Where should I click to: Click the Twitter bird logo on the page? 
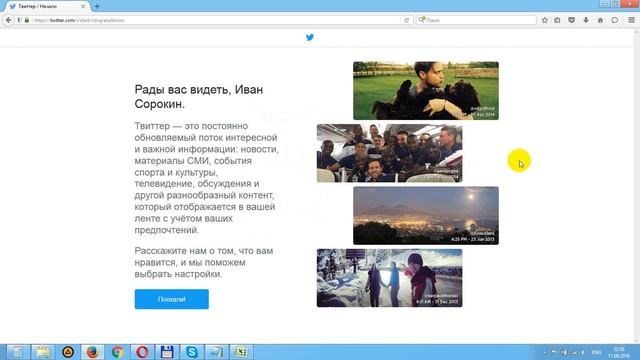(310, 38)
